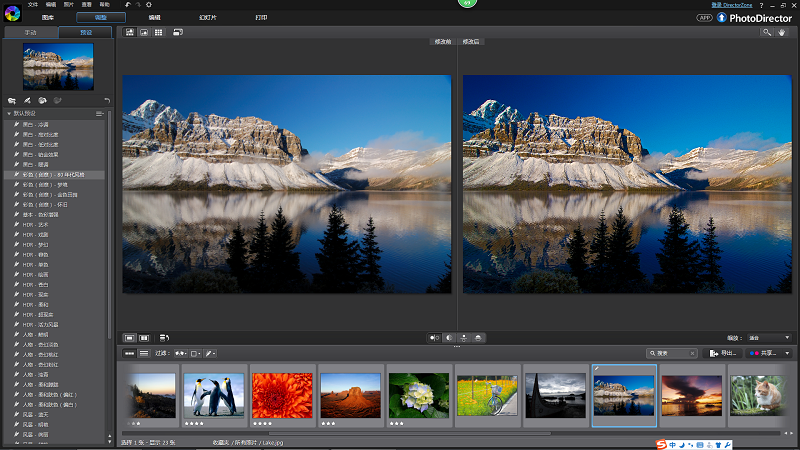Select the penguins photo thumbnail

point(214,395)
